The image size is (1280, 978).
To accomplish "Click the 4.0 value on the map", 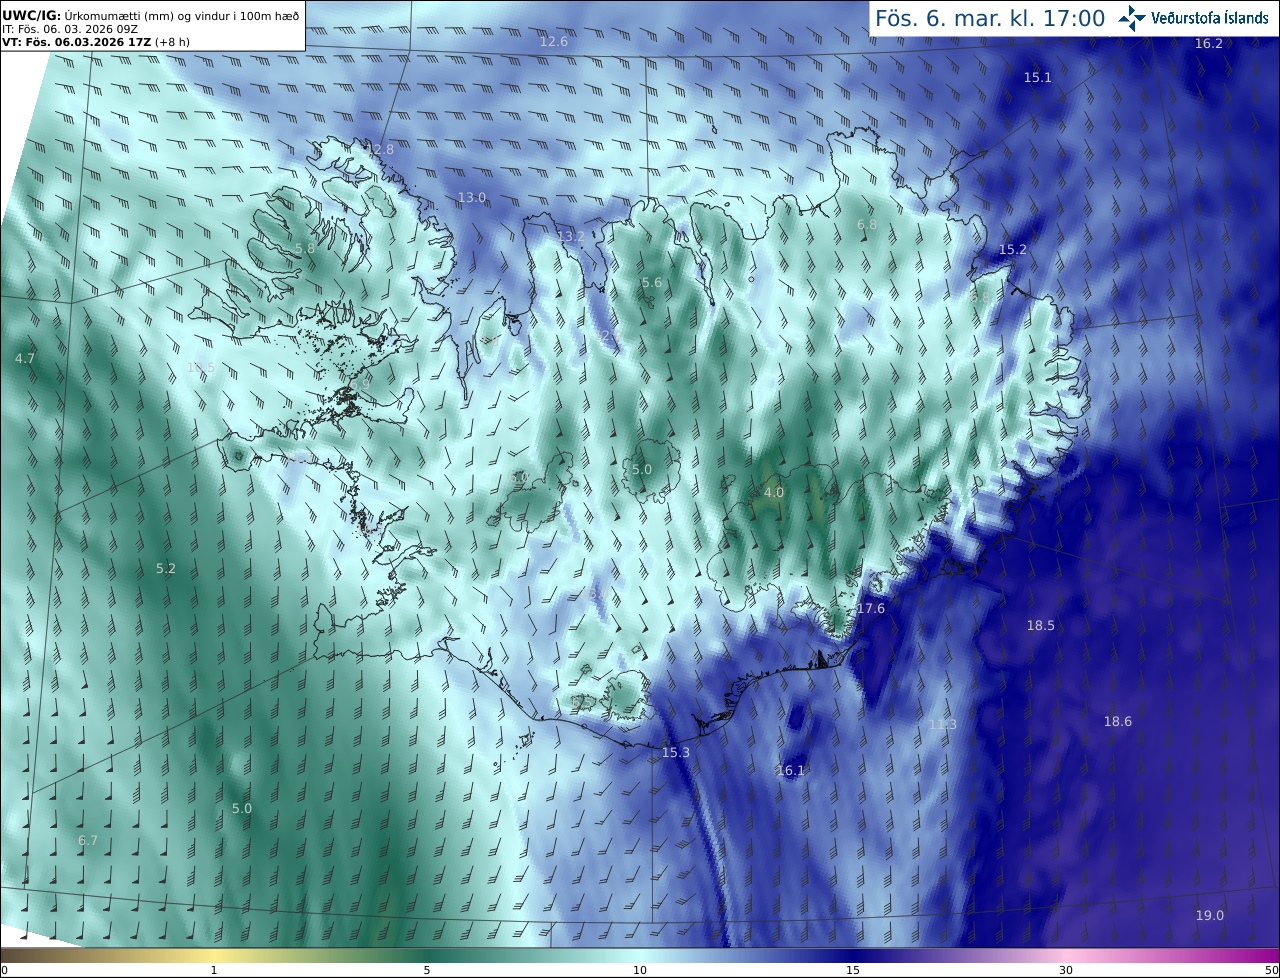I will click(x=774, y=492).
